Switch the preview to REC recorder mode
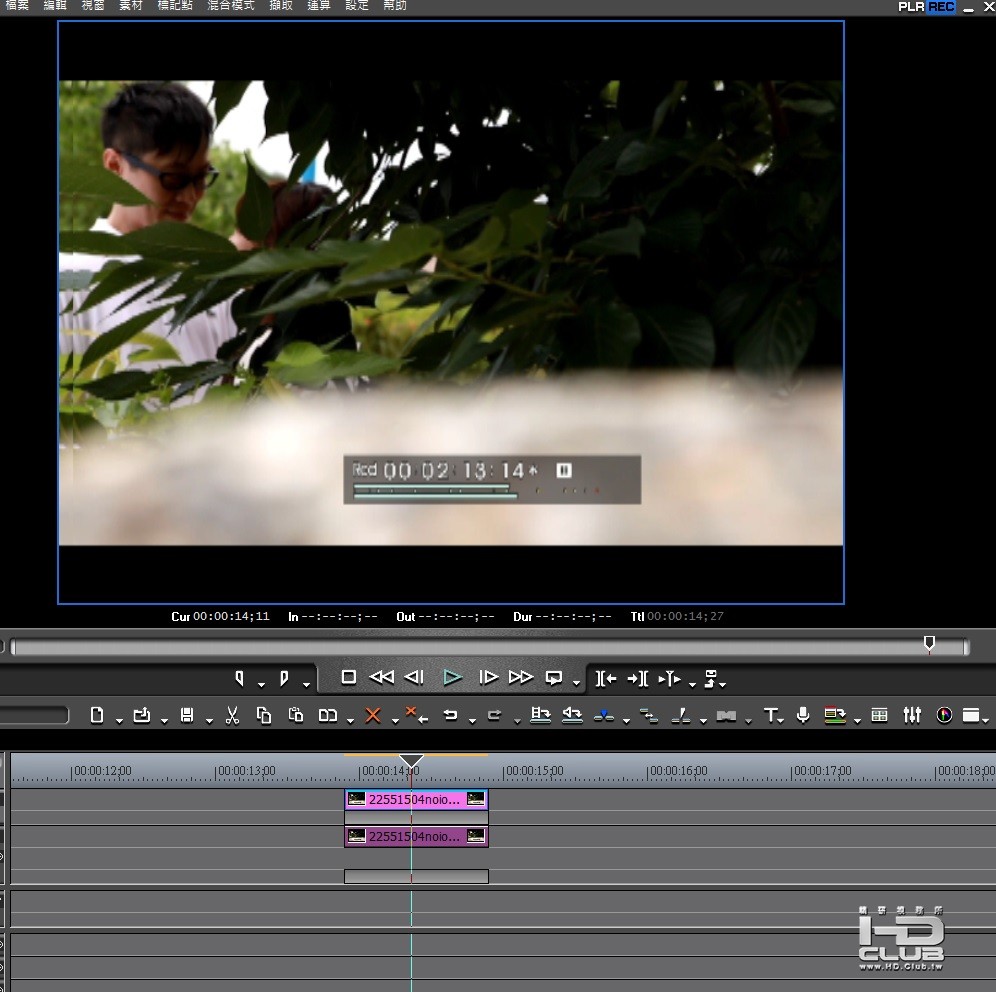This screenshot has width=996, height=992. (941, 6)
